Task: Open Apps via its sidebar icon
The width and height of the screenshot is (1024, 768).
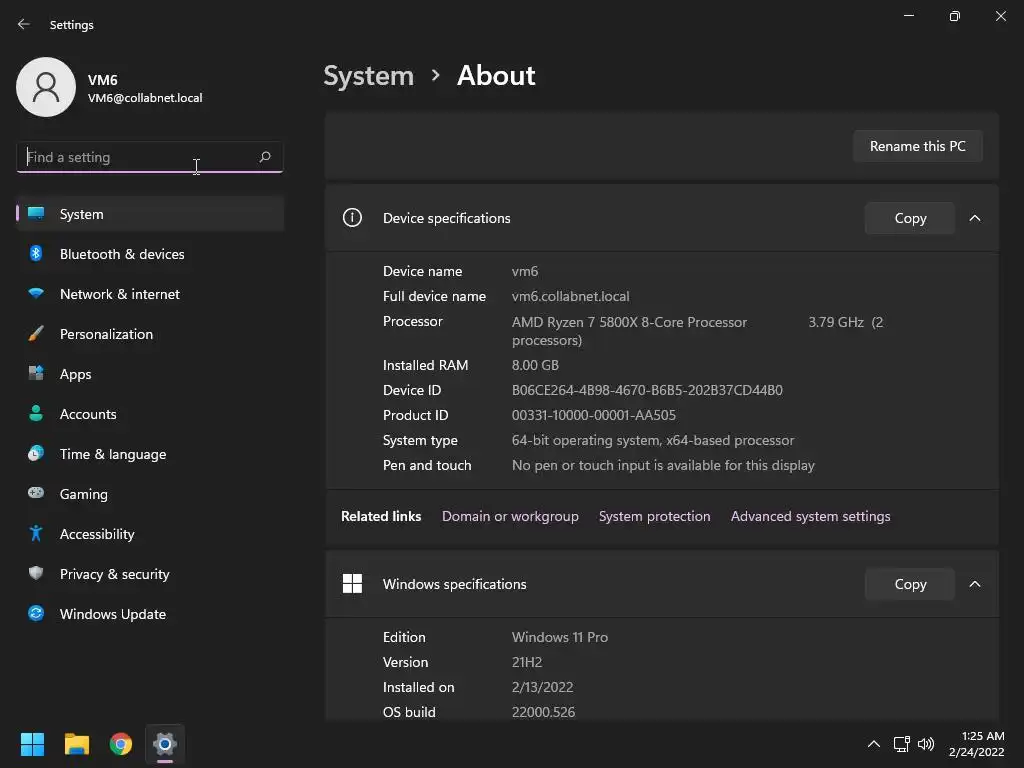Action: point(36,374)
